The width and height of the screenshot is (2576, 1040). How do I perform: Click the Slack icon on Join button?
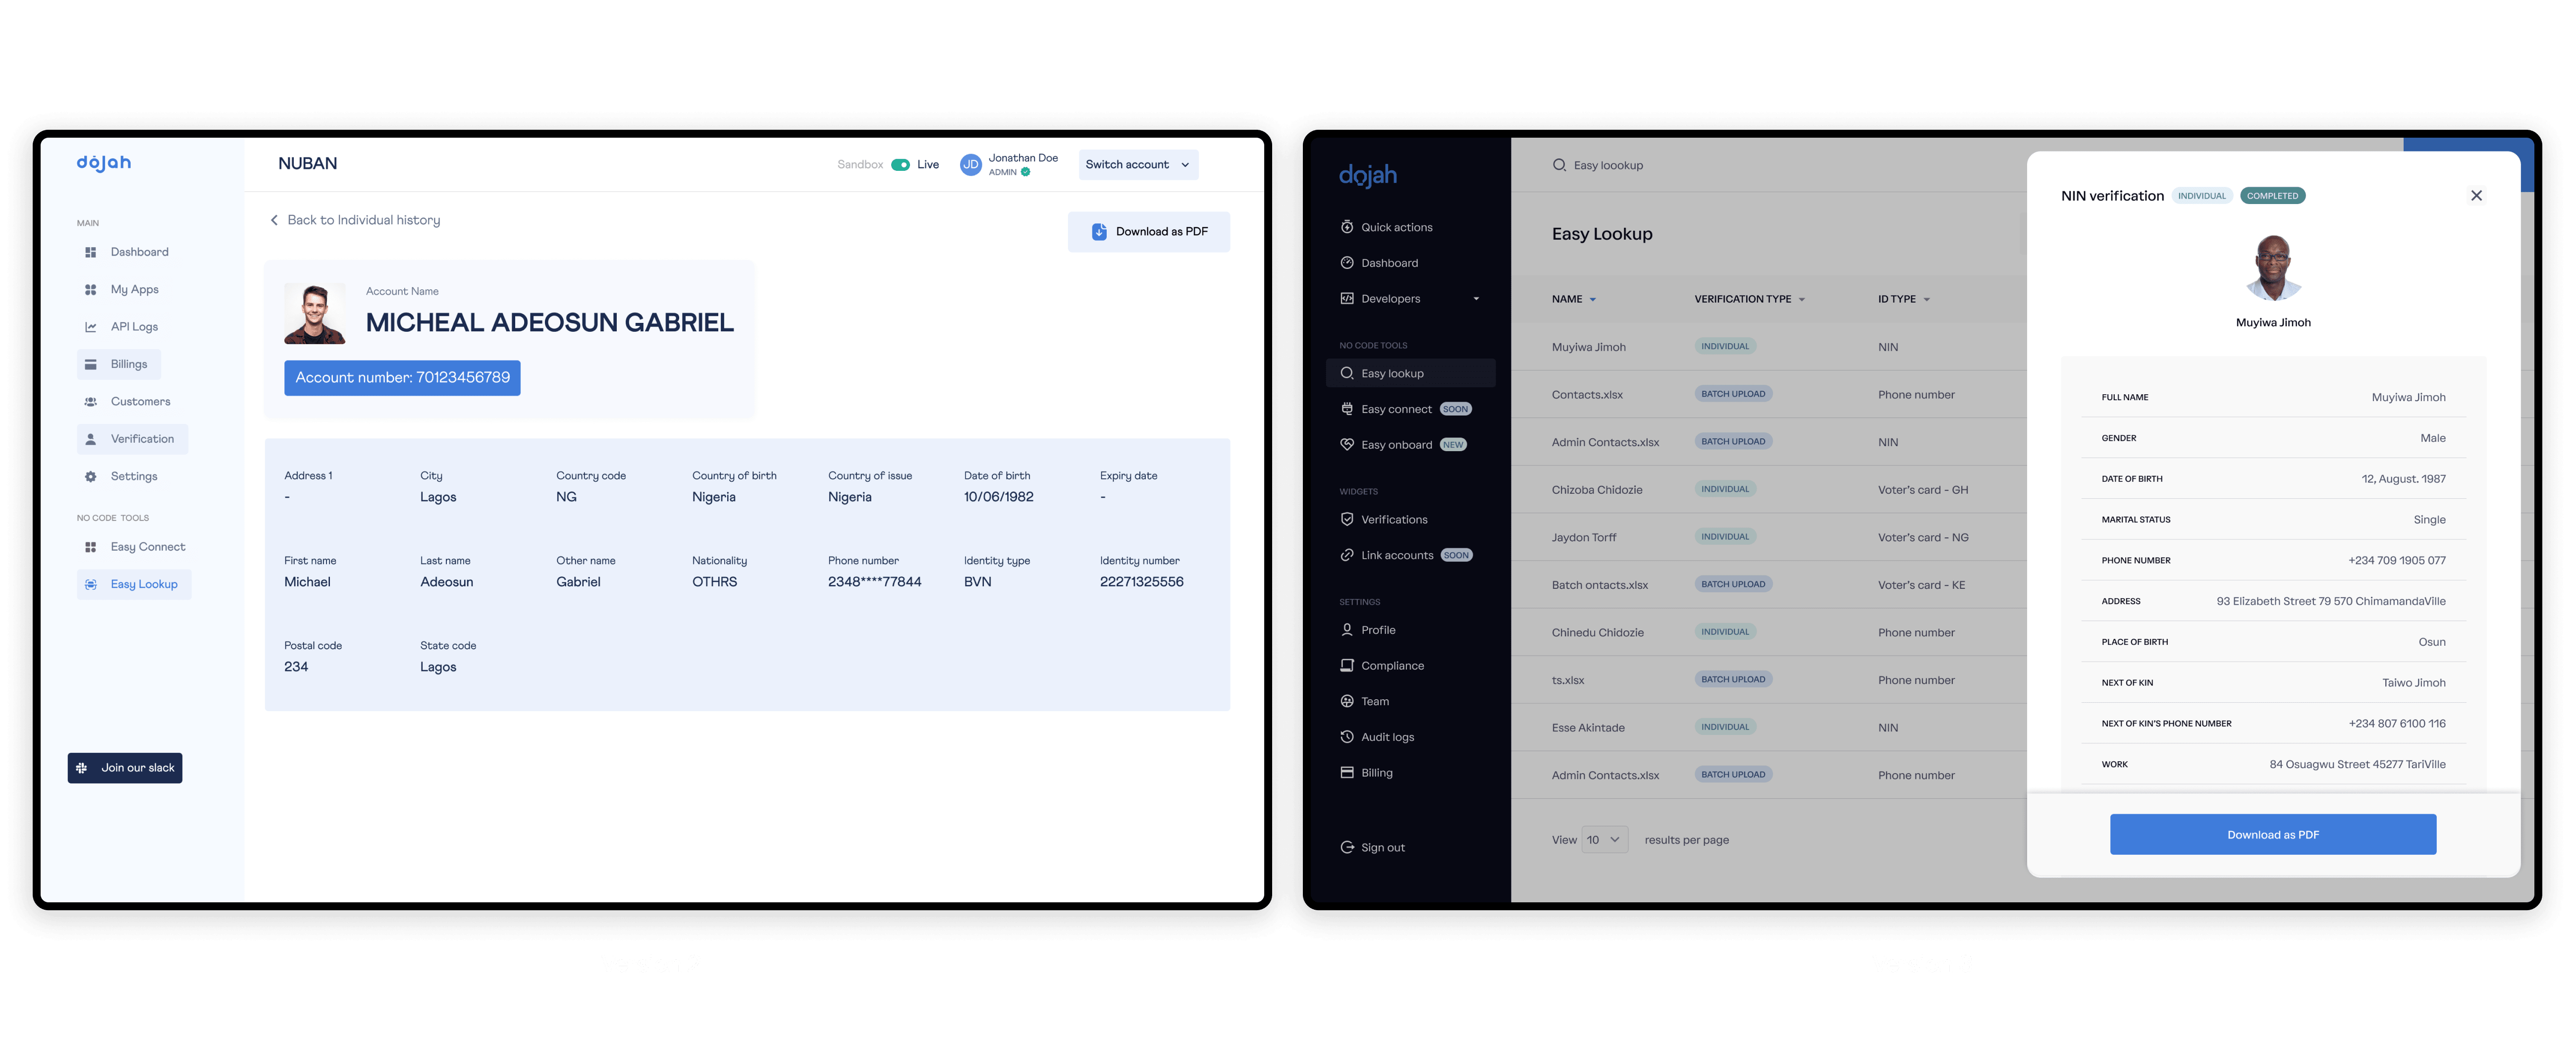pyautogui.click(x=82, y=768)
